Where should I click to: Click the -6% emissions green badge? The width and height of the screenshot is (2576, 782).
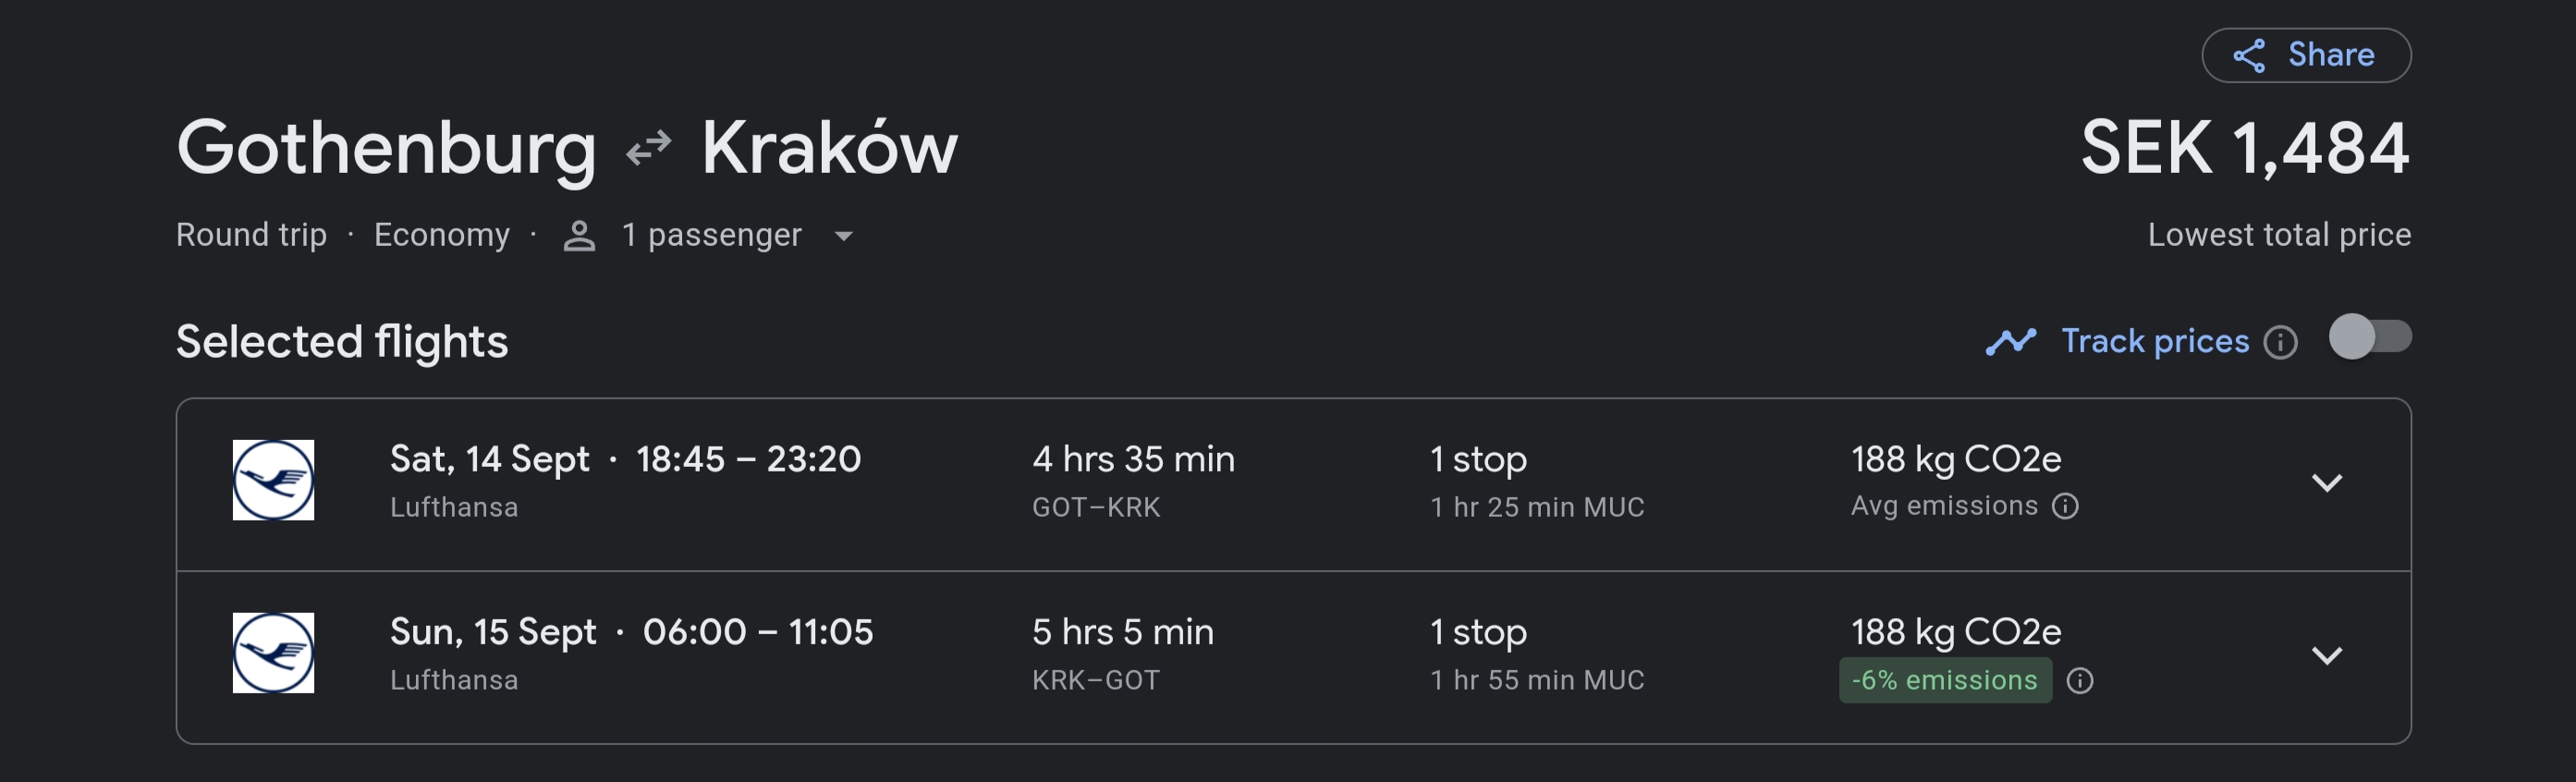pyautogui.click(x=1944, y=681)
